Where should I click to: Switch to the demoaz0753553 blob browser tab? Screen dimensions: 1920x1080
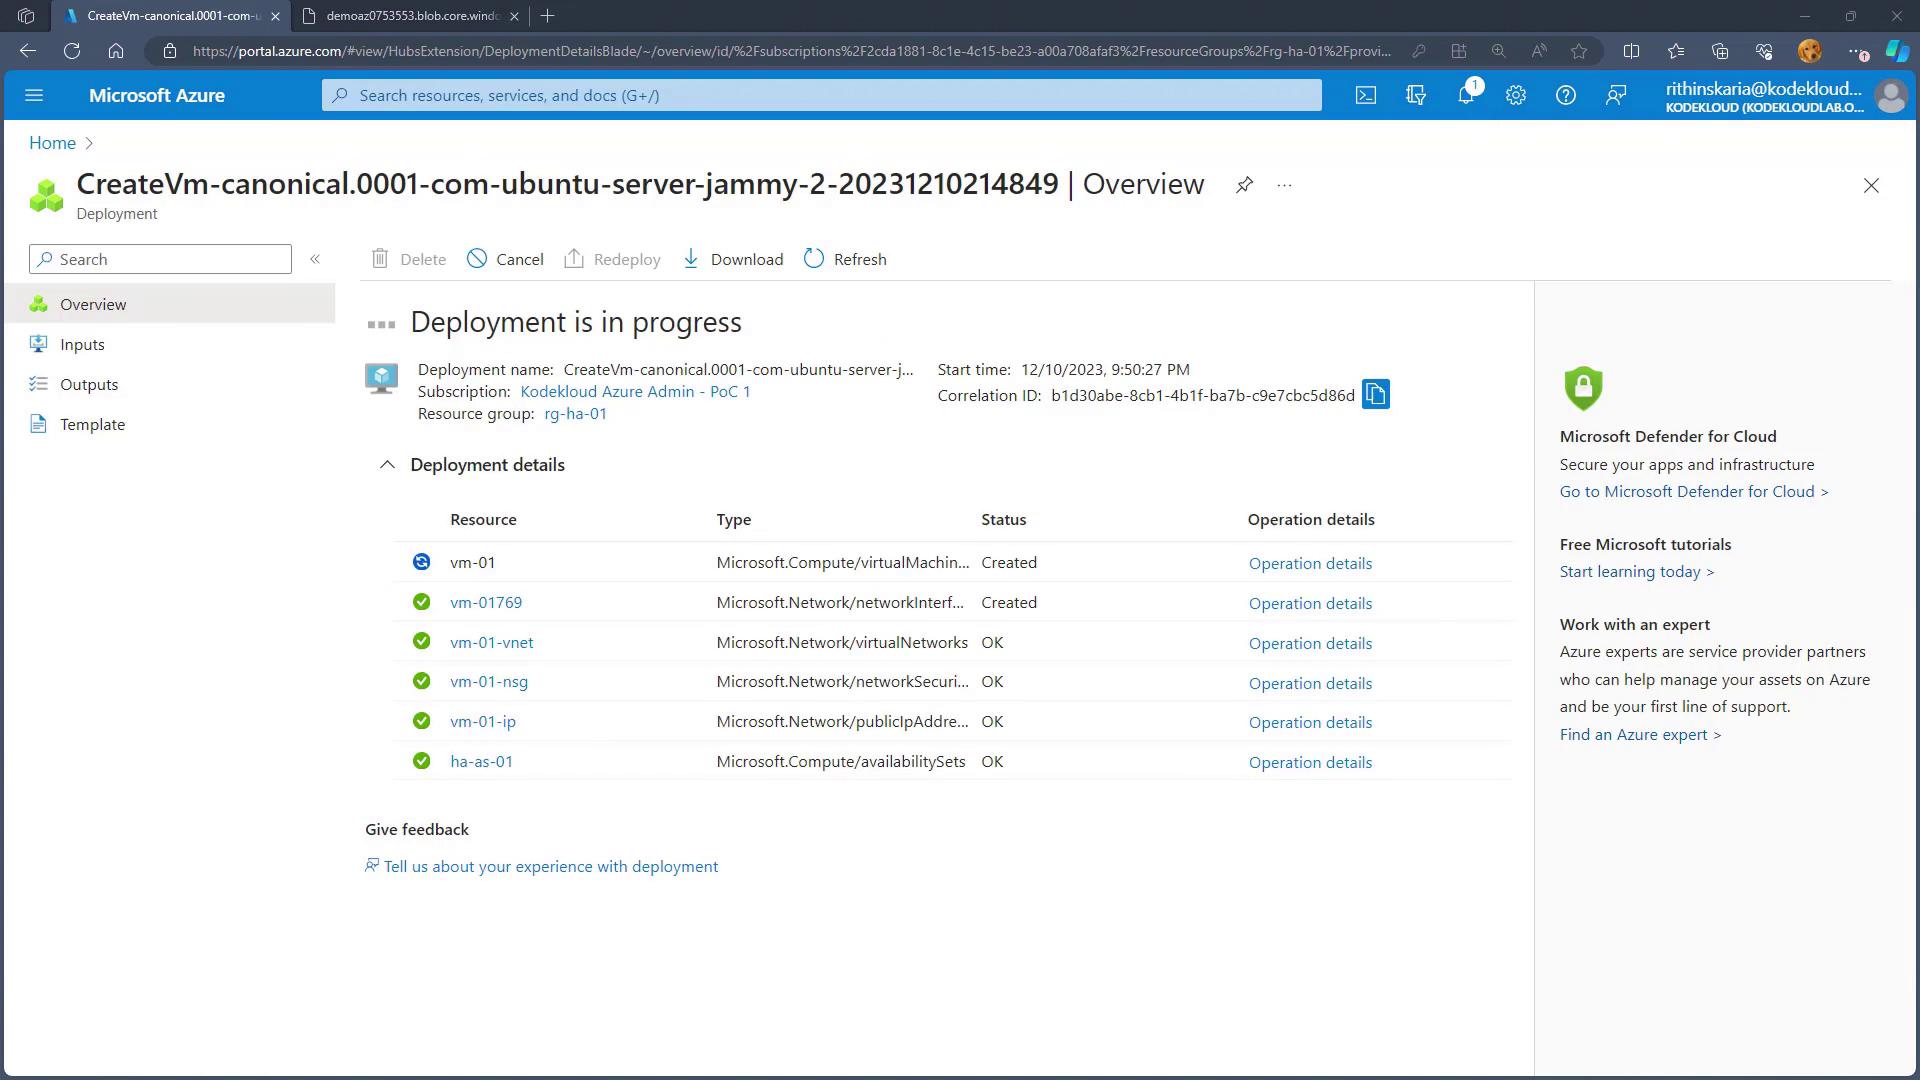coord(411,16)
